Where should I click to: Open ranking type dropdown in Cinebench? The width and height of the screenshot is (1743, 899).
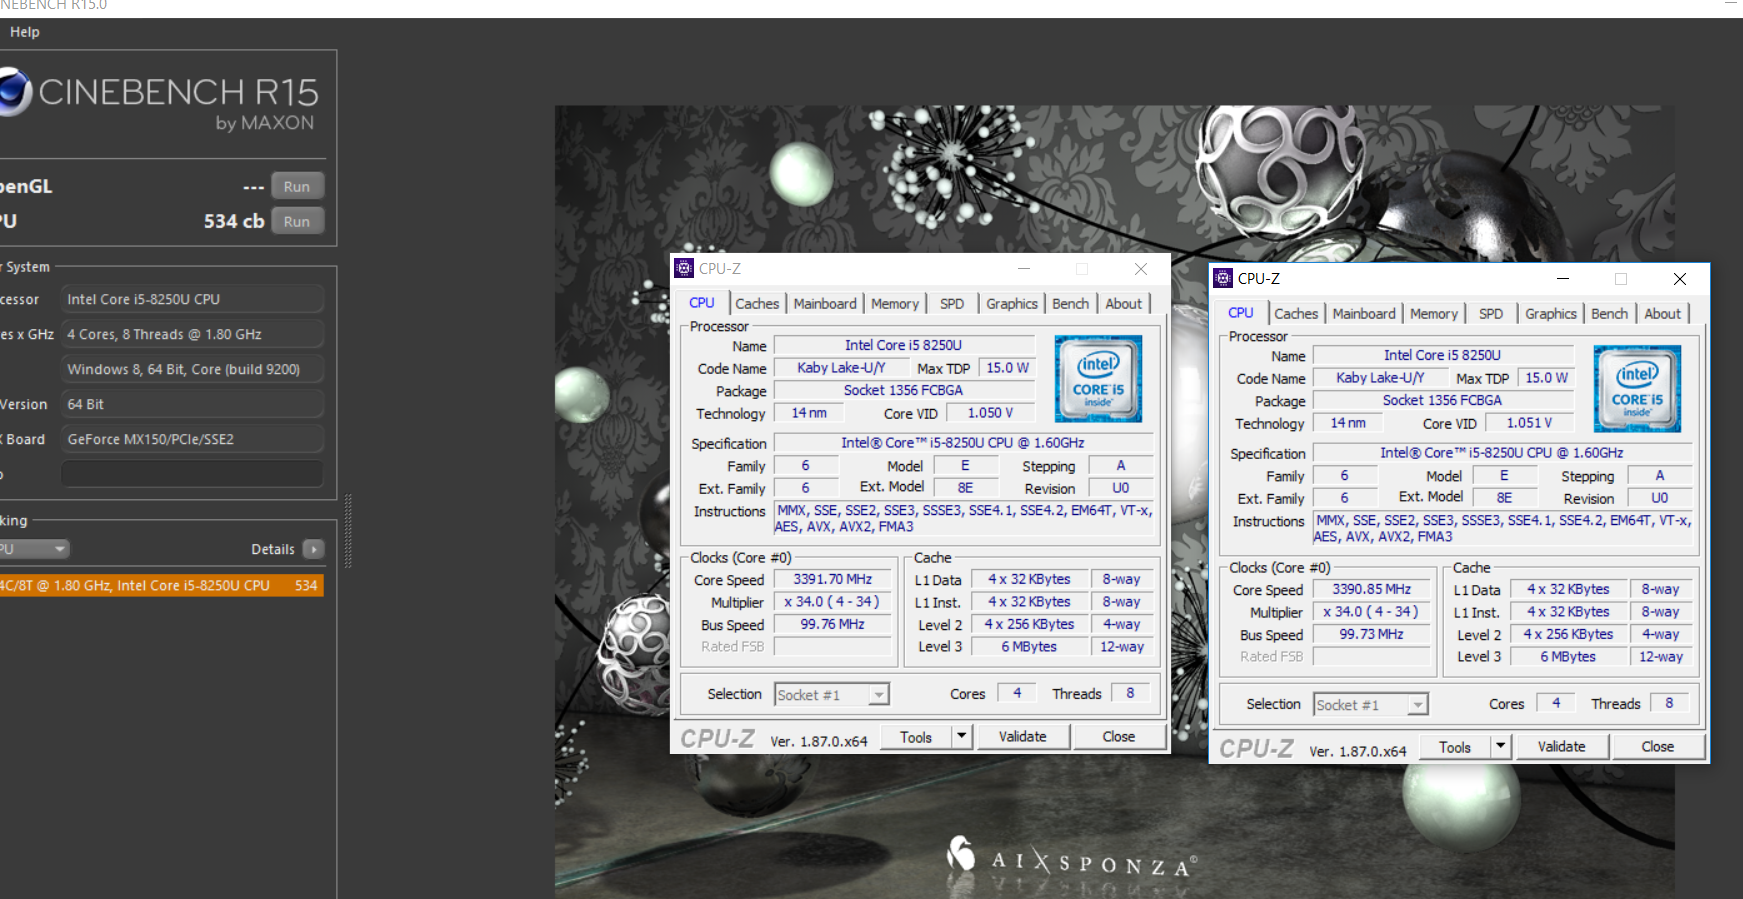[x=33, y=549]
